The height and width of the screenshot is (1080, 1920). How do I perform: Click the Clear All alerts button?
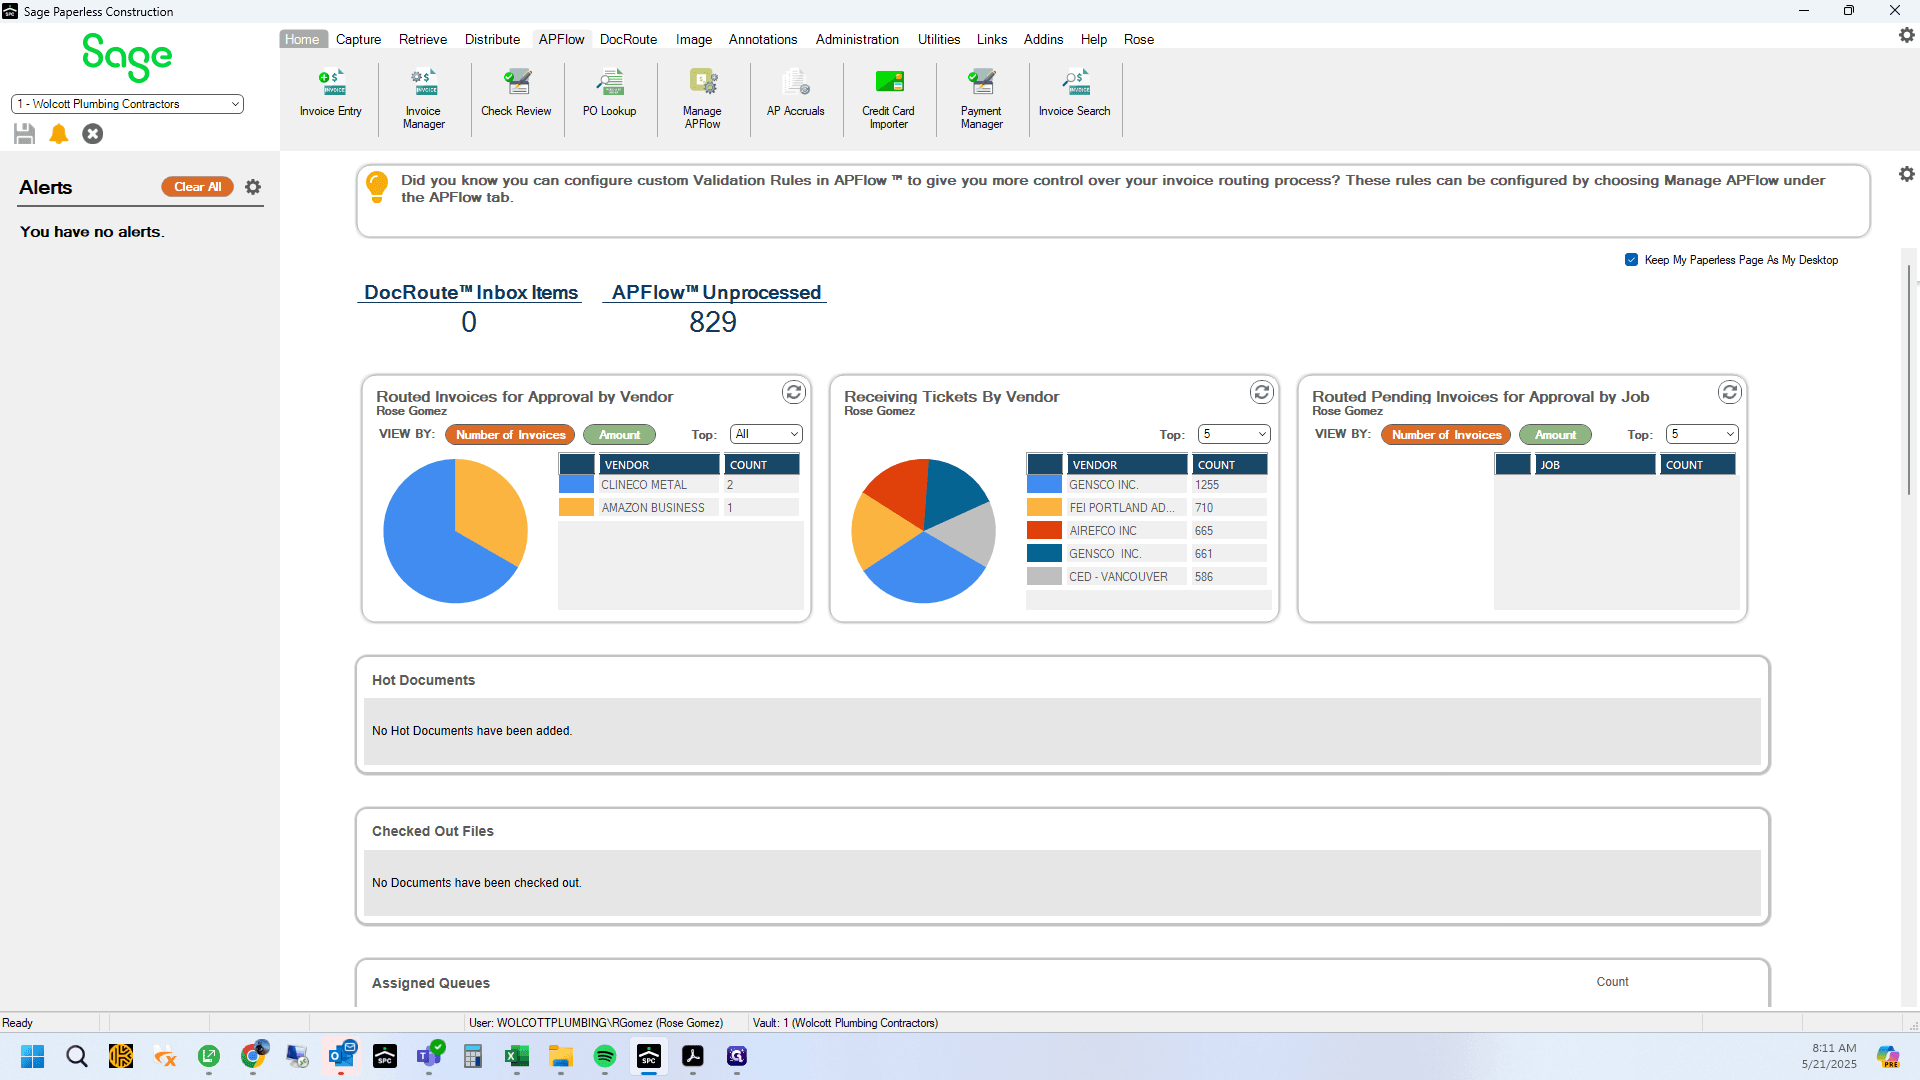click(198, 187)
